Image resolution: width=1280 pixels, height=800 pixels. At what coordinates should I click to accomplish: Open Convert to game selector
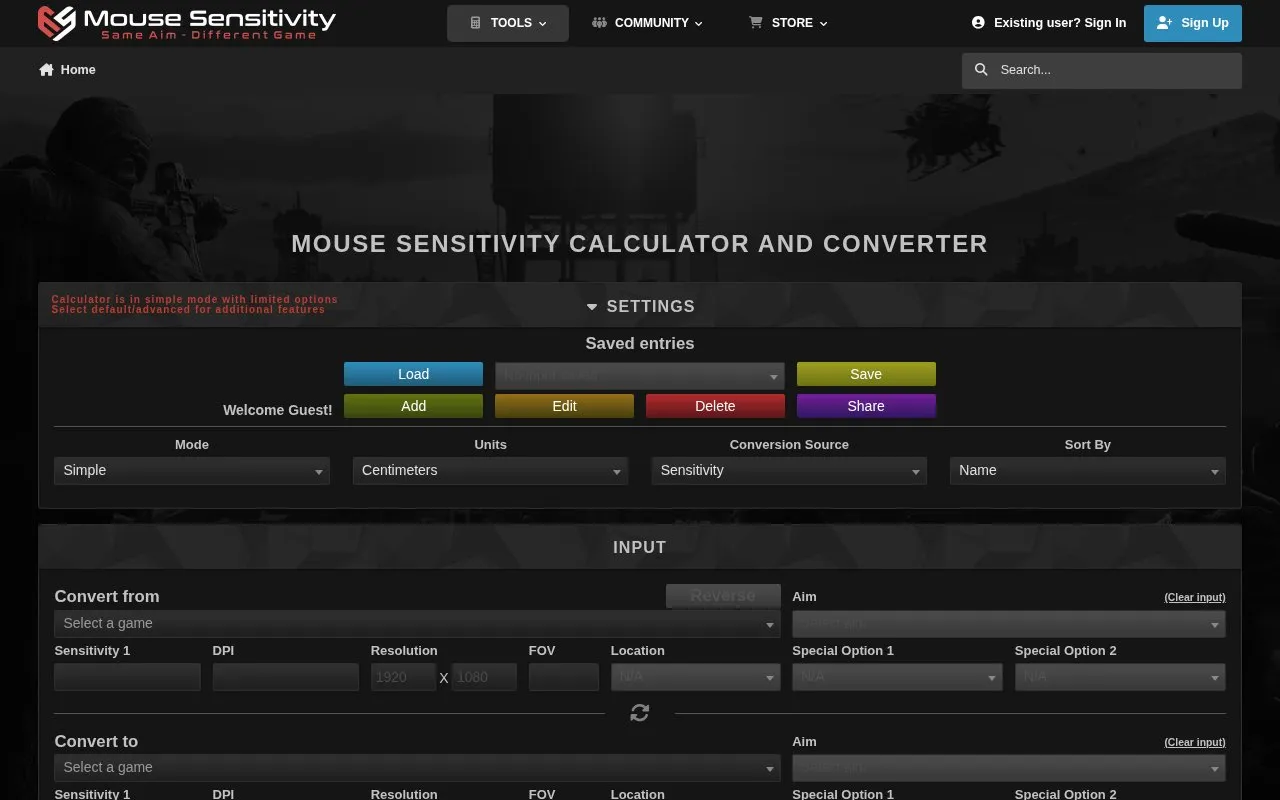tap(417, 768)
